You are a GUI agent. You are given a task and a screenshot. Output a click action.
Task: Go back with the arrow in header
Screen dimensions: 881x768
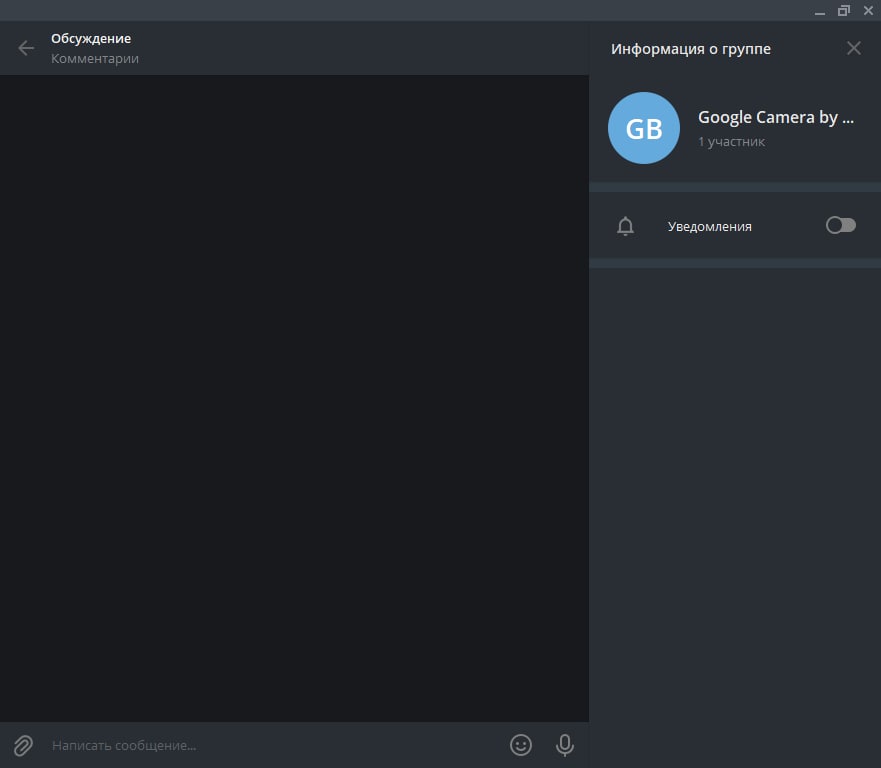point(26,48)
